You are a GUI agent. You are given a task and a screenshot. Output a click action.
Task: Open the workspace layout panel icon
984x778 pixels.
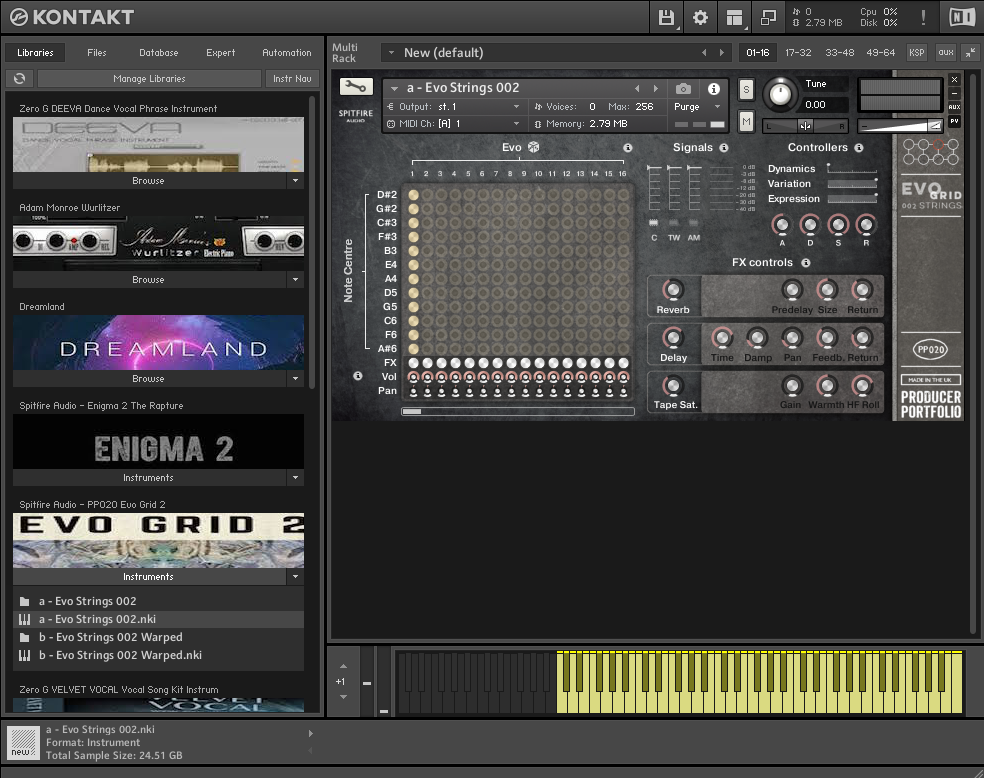tap(734, 18)
